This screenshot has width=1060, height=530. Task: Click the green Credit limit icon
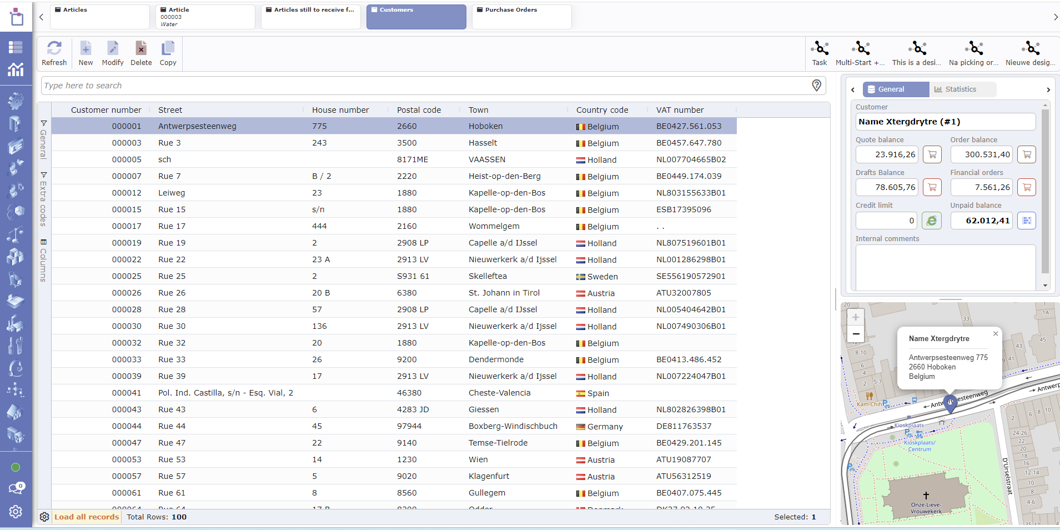pos(932,220)
